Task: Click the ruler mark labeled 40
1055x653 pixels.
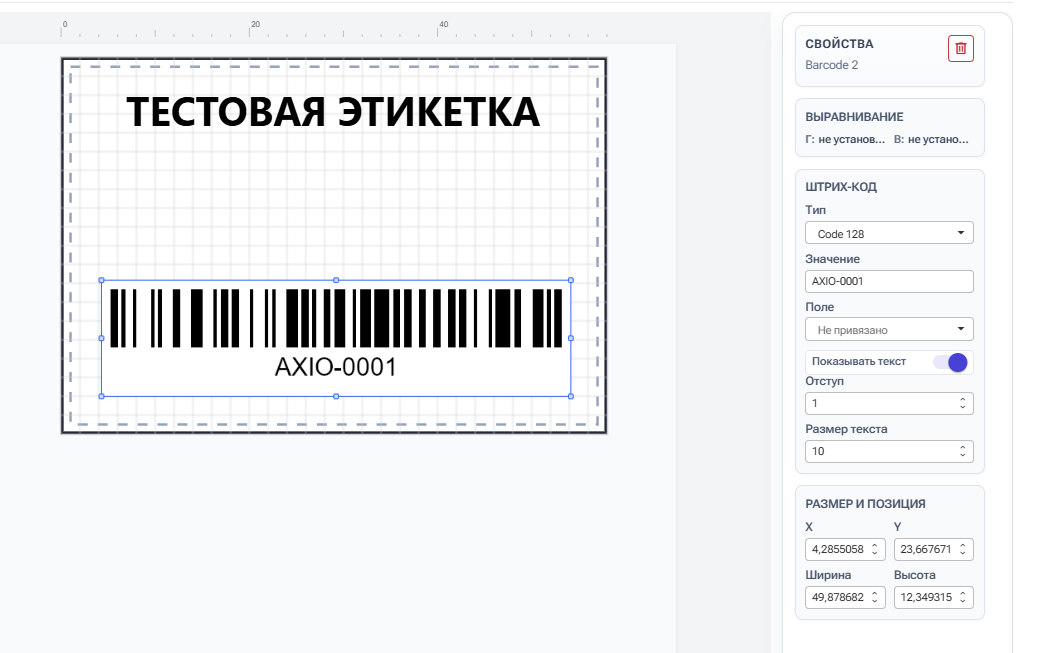Action: click(x=443, y=24)
